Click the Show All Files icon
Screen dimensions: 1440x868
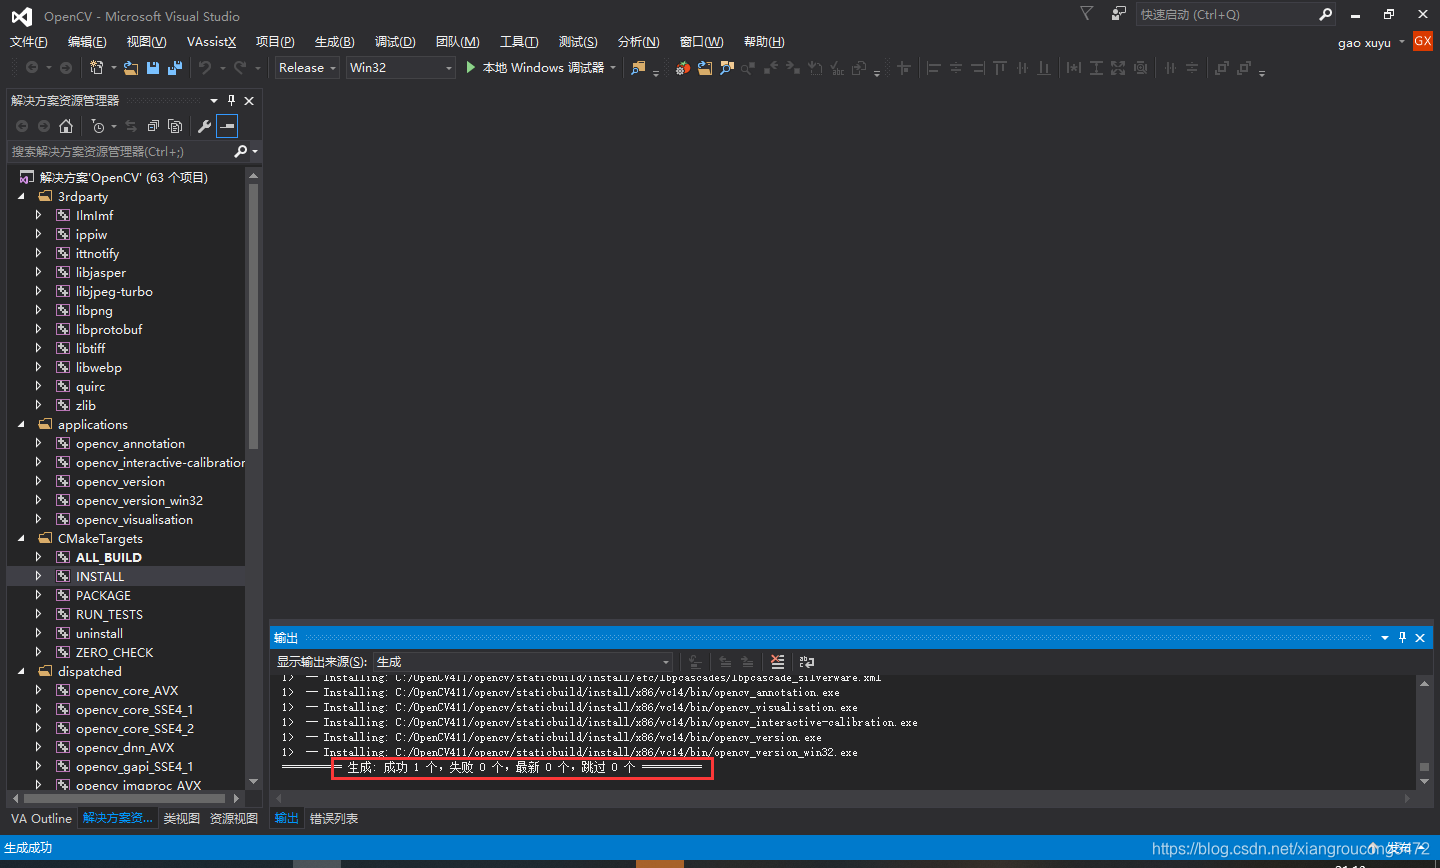coord(175,126)
